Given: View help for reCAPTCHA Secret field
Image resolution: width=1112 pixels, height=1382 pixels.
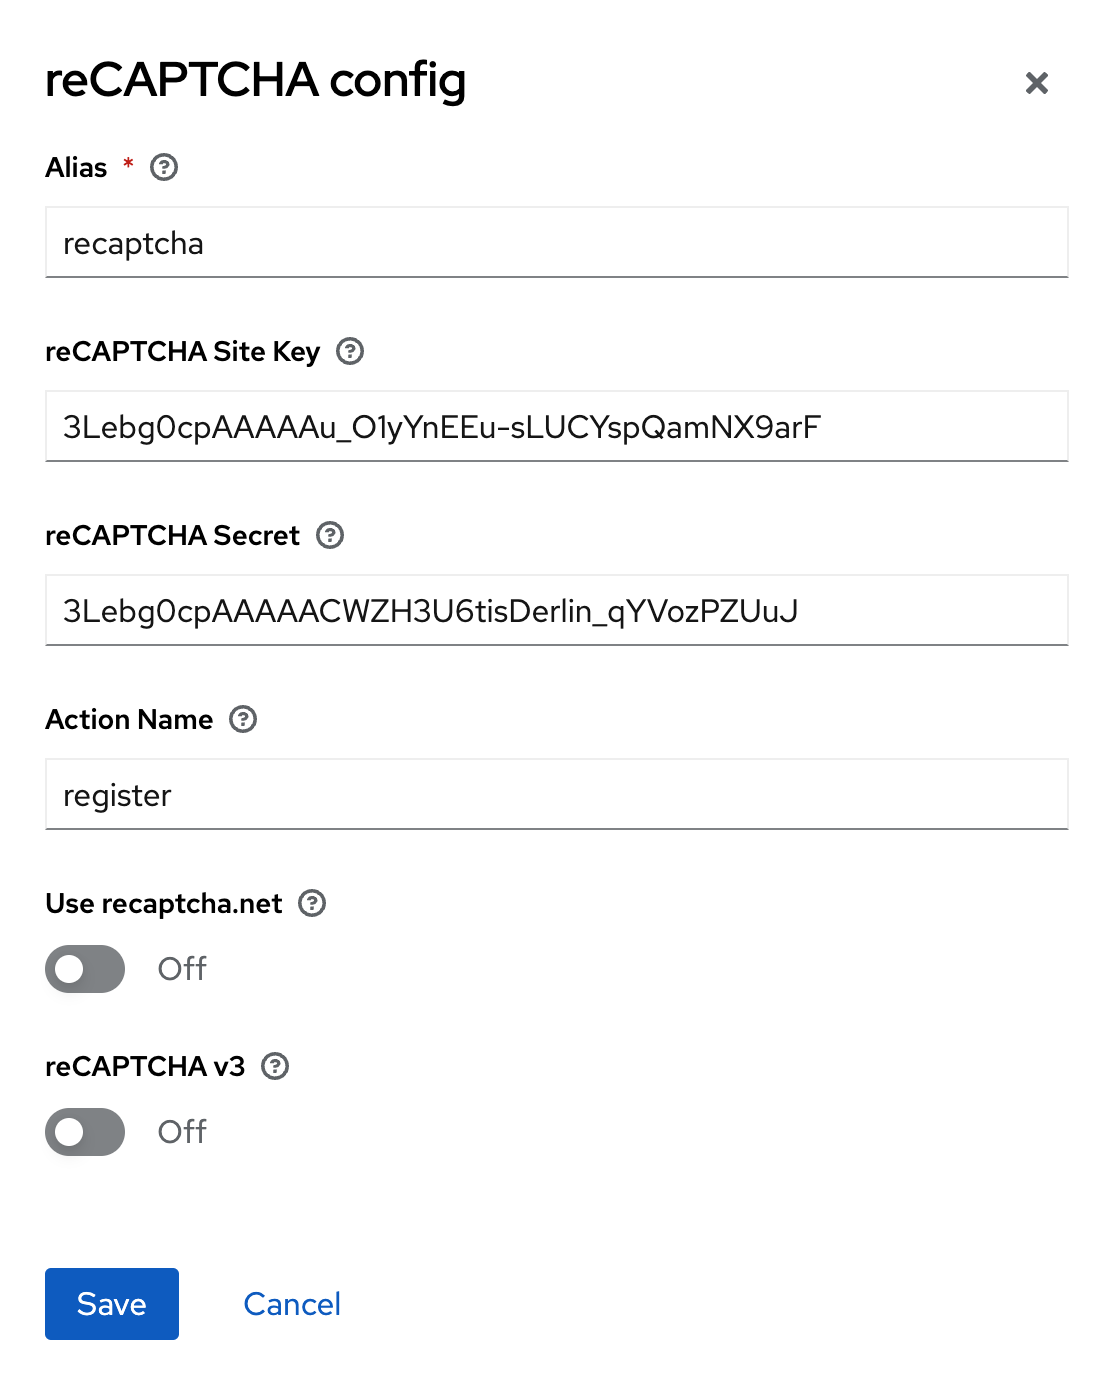Looking at the screenshot, I should [x=329, y=536].
